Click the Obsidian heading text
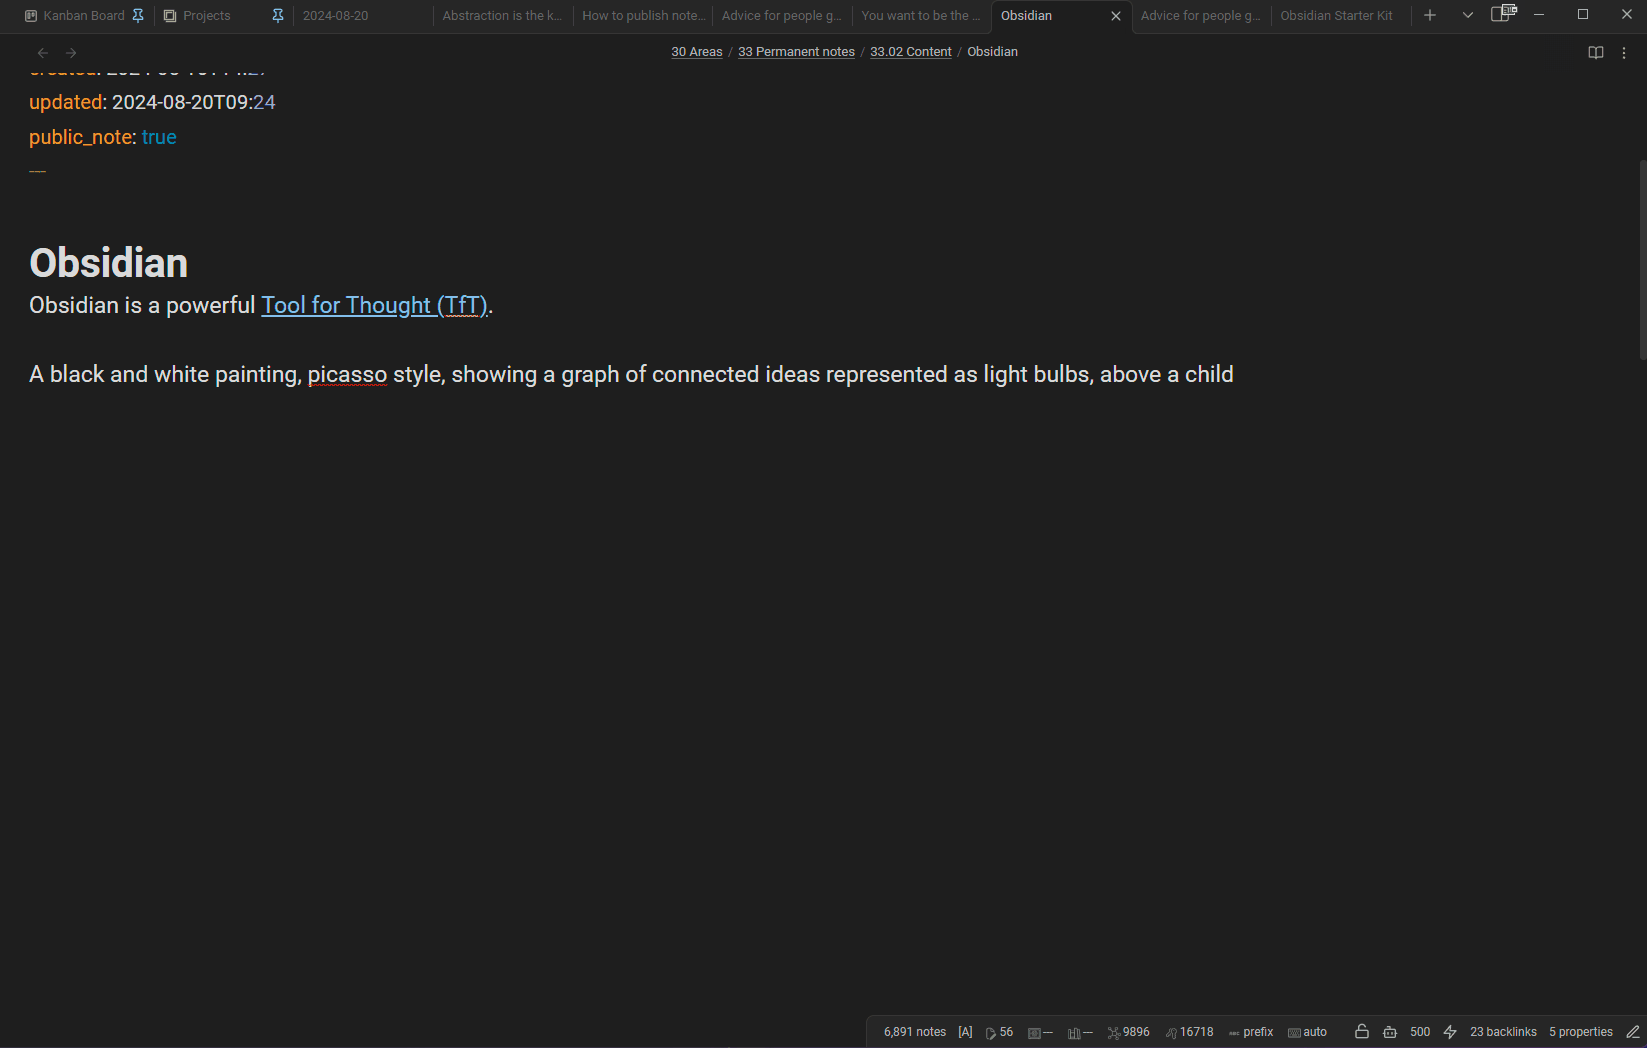1647x1048 pixels. [109, 263]
